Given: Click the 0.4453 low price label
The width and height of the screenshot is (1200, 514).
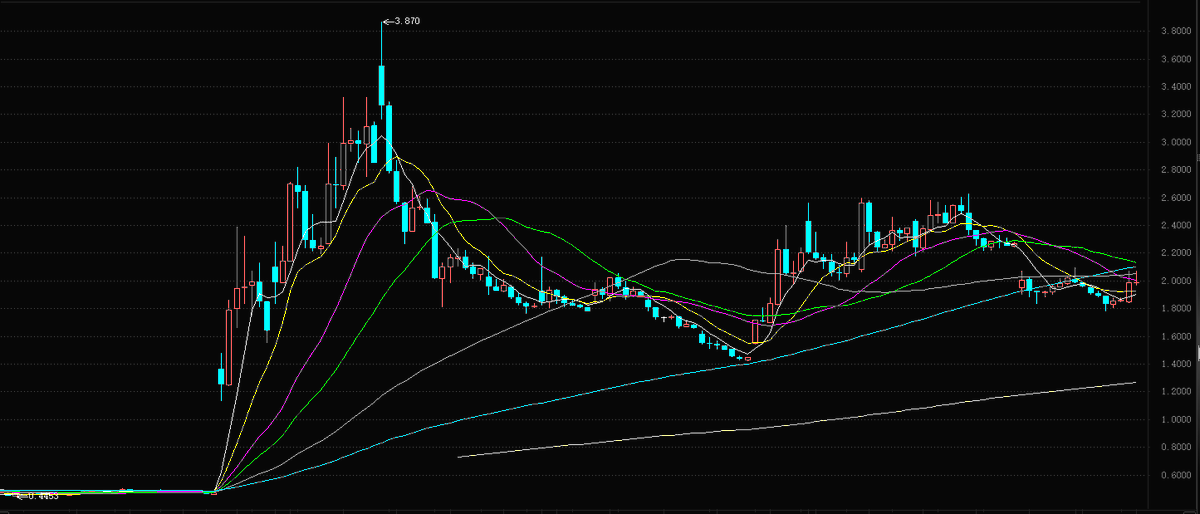Looking at the screenshot, I should (x=43, y=495).
